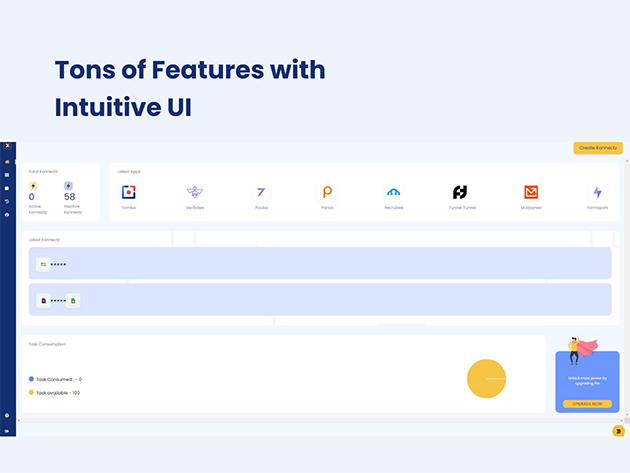Screen dimensions: 630x473
Task: Click the UPGRADE NOW button
Action: [x=587, y=404]
